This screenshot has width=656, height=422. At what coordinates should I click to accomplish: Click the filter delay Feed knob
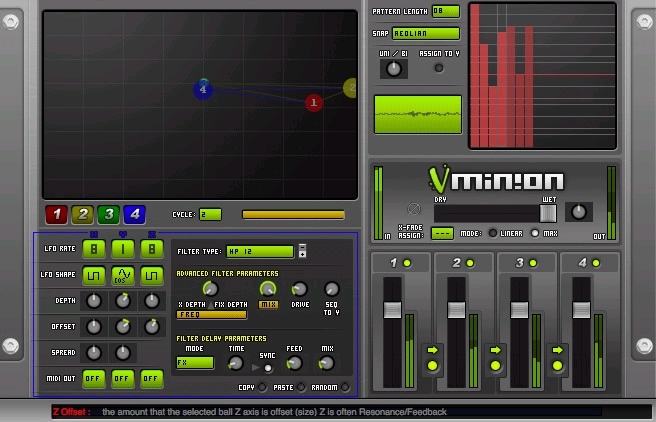(x=295, y=363)
